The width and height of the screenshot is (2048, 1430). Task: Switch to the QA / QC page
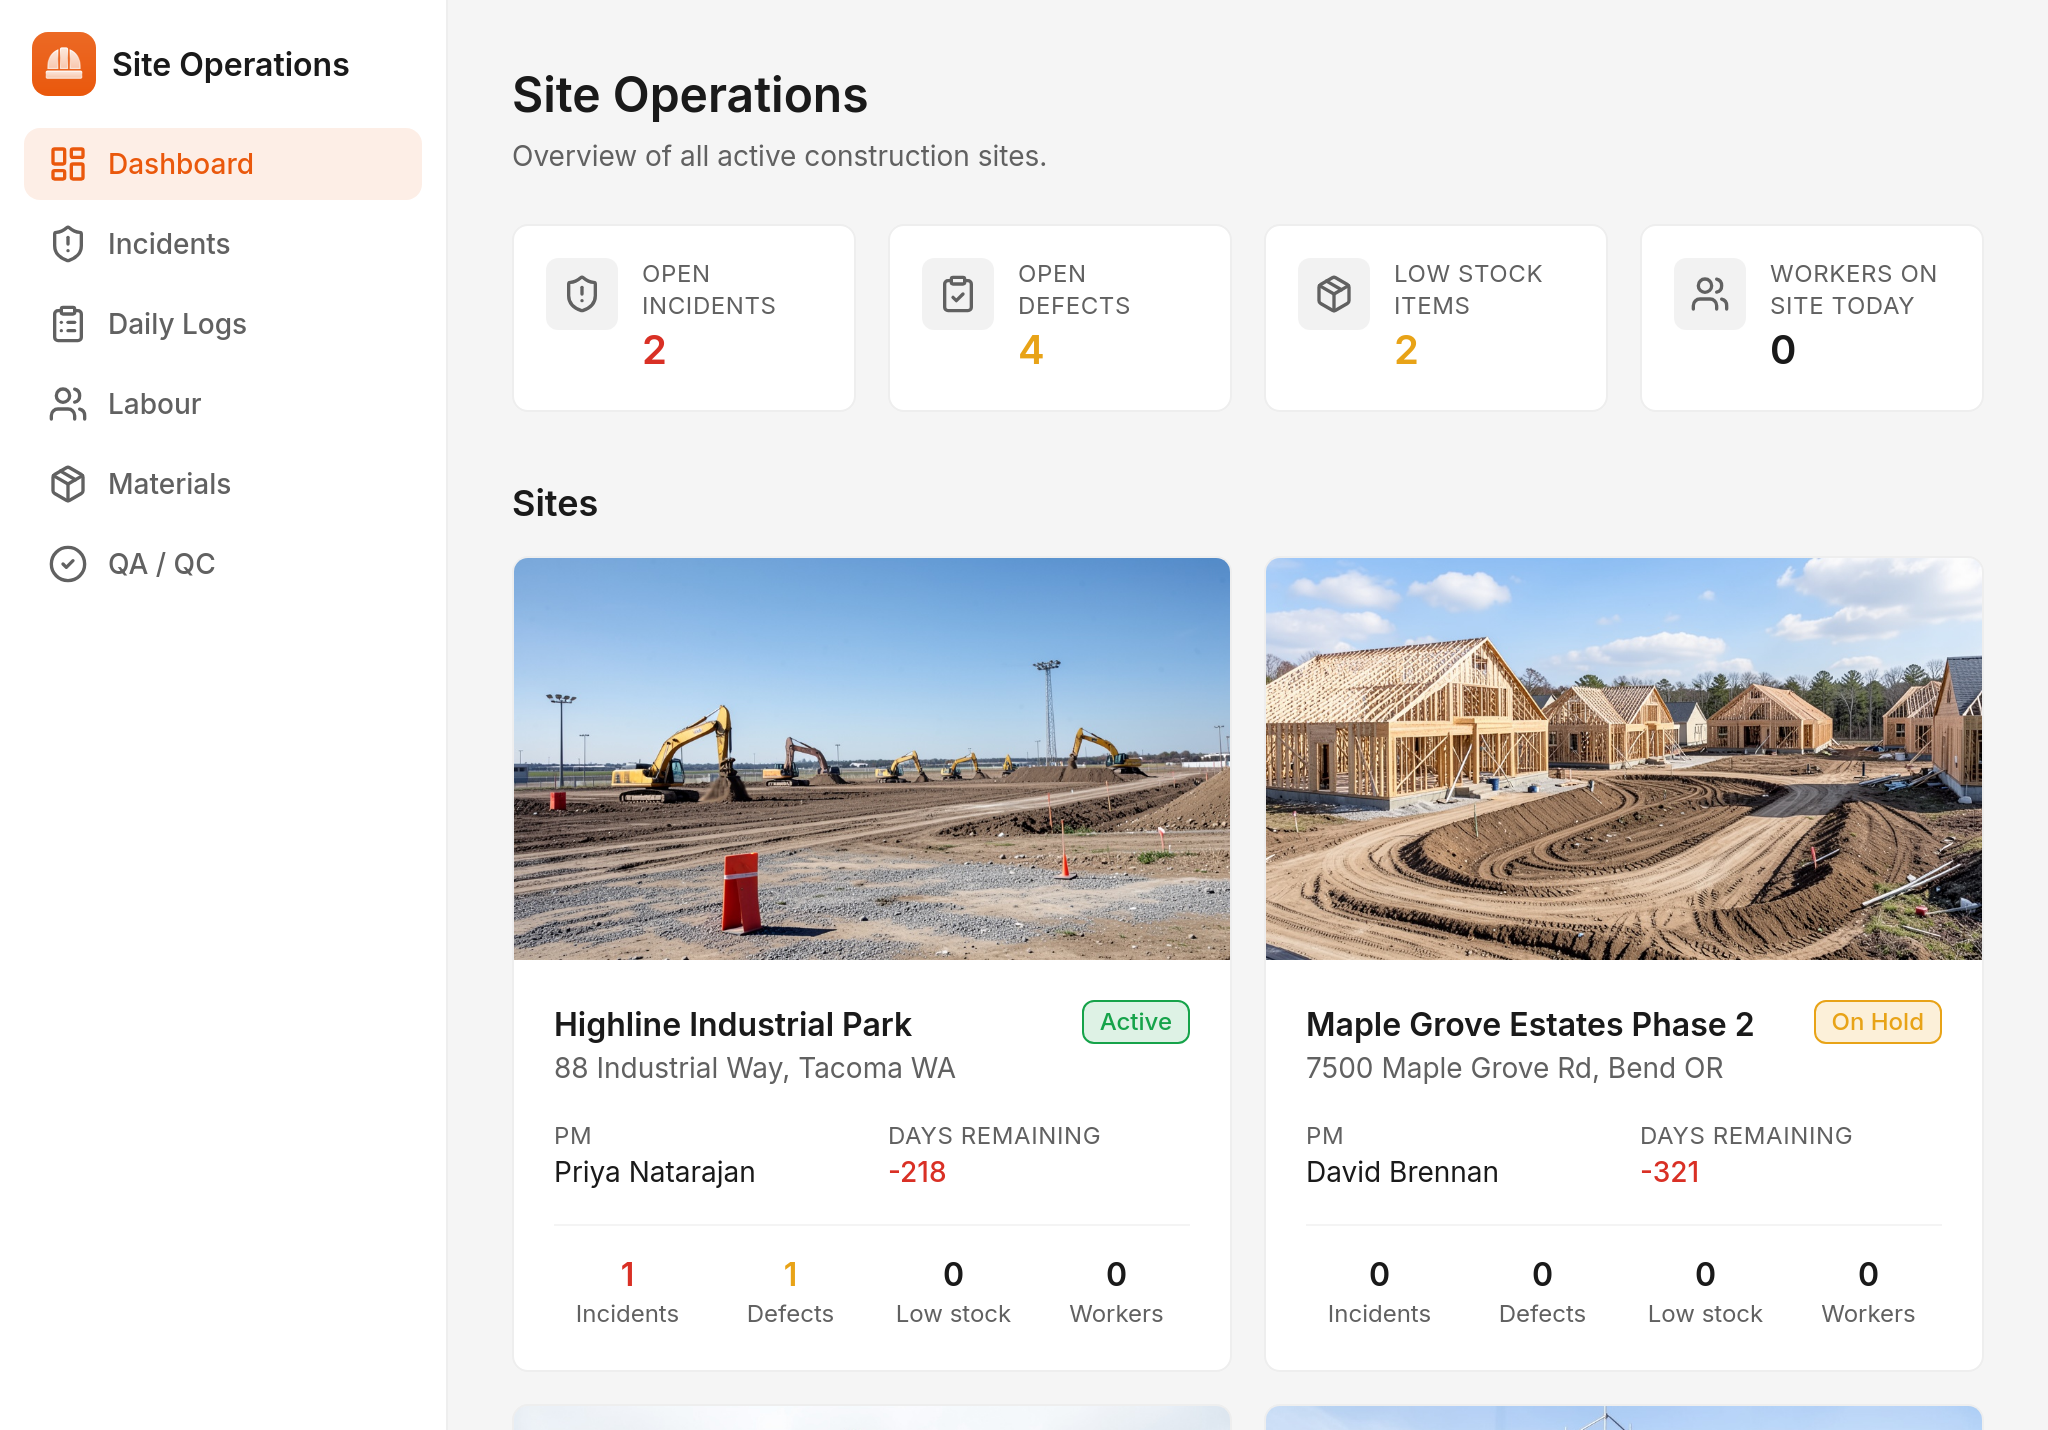click(x=223, y=564)
